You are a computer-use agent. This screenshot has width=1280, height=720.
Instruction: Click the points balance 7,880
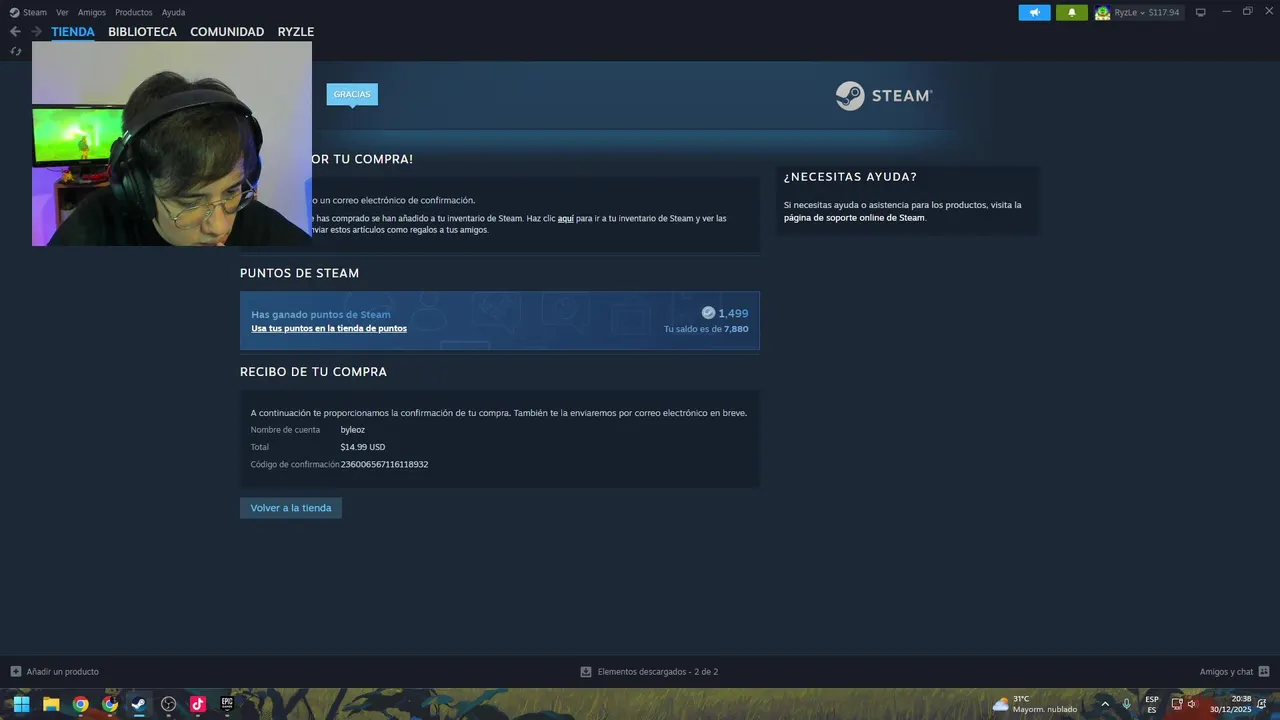(736, 329)
